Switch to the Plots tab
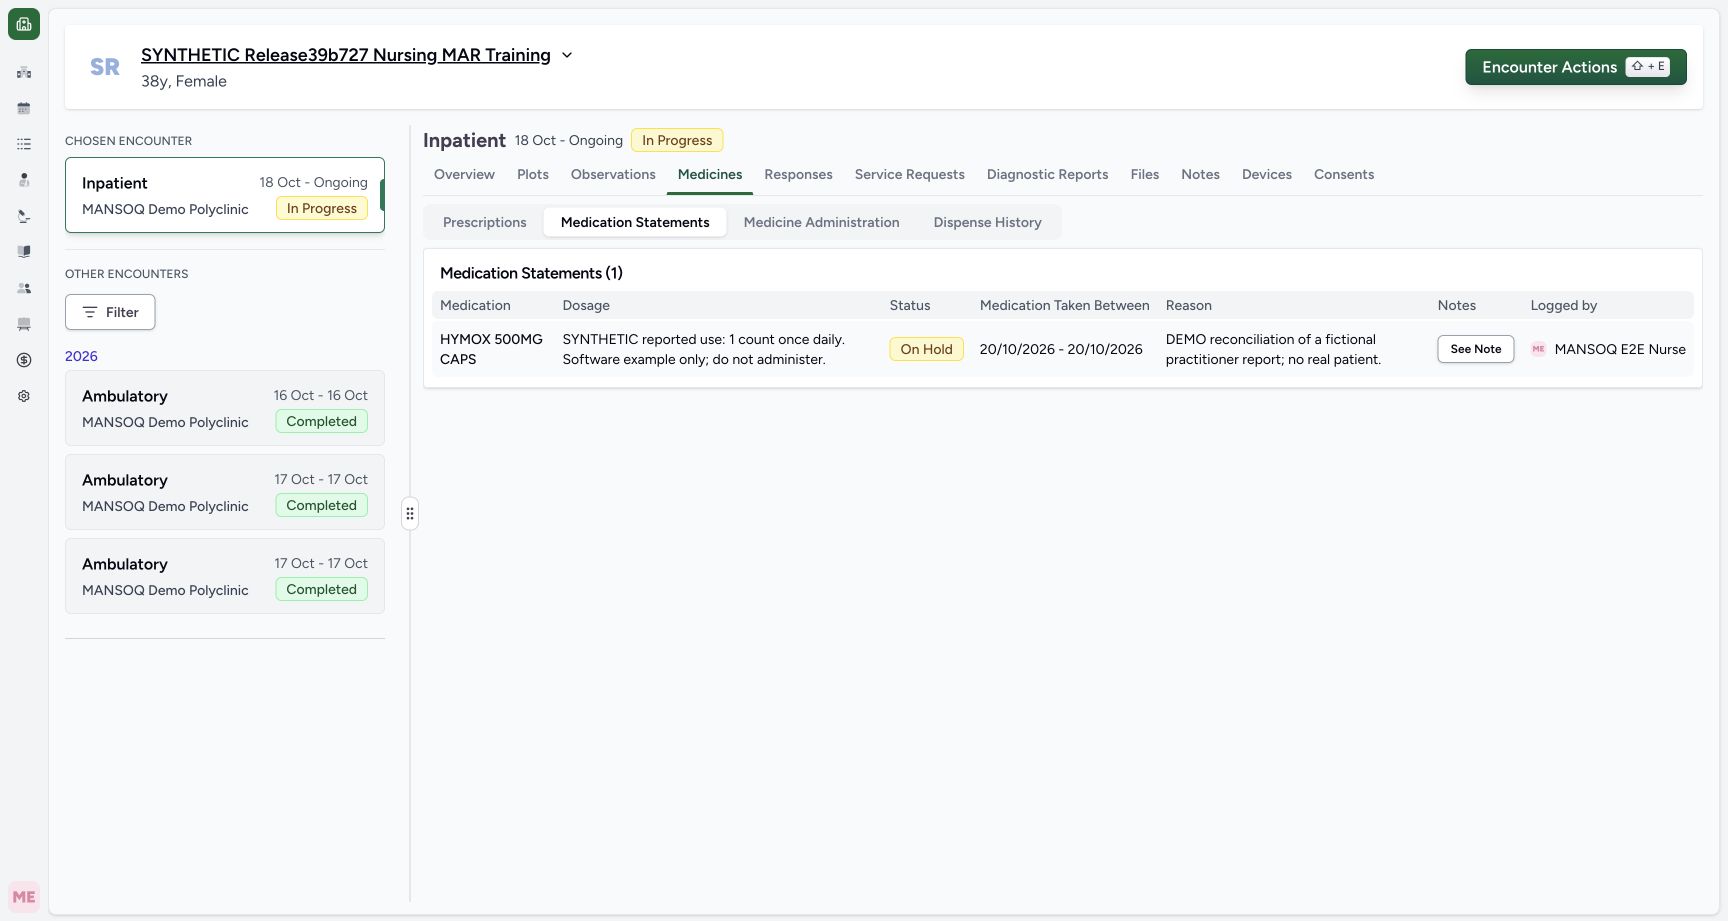Image resolution: width=1728 pixels, height=921 pixels. coord(533,174)
